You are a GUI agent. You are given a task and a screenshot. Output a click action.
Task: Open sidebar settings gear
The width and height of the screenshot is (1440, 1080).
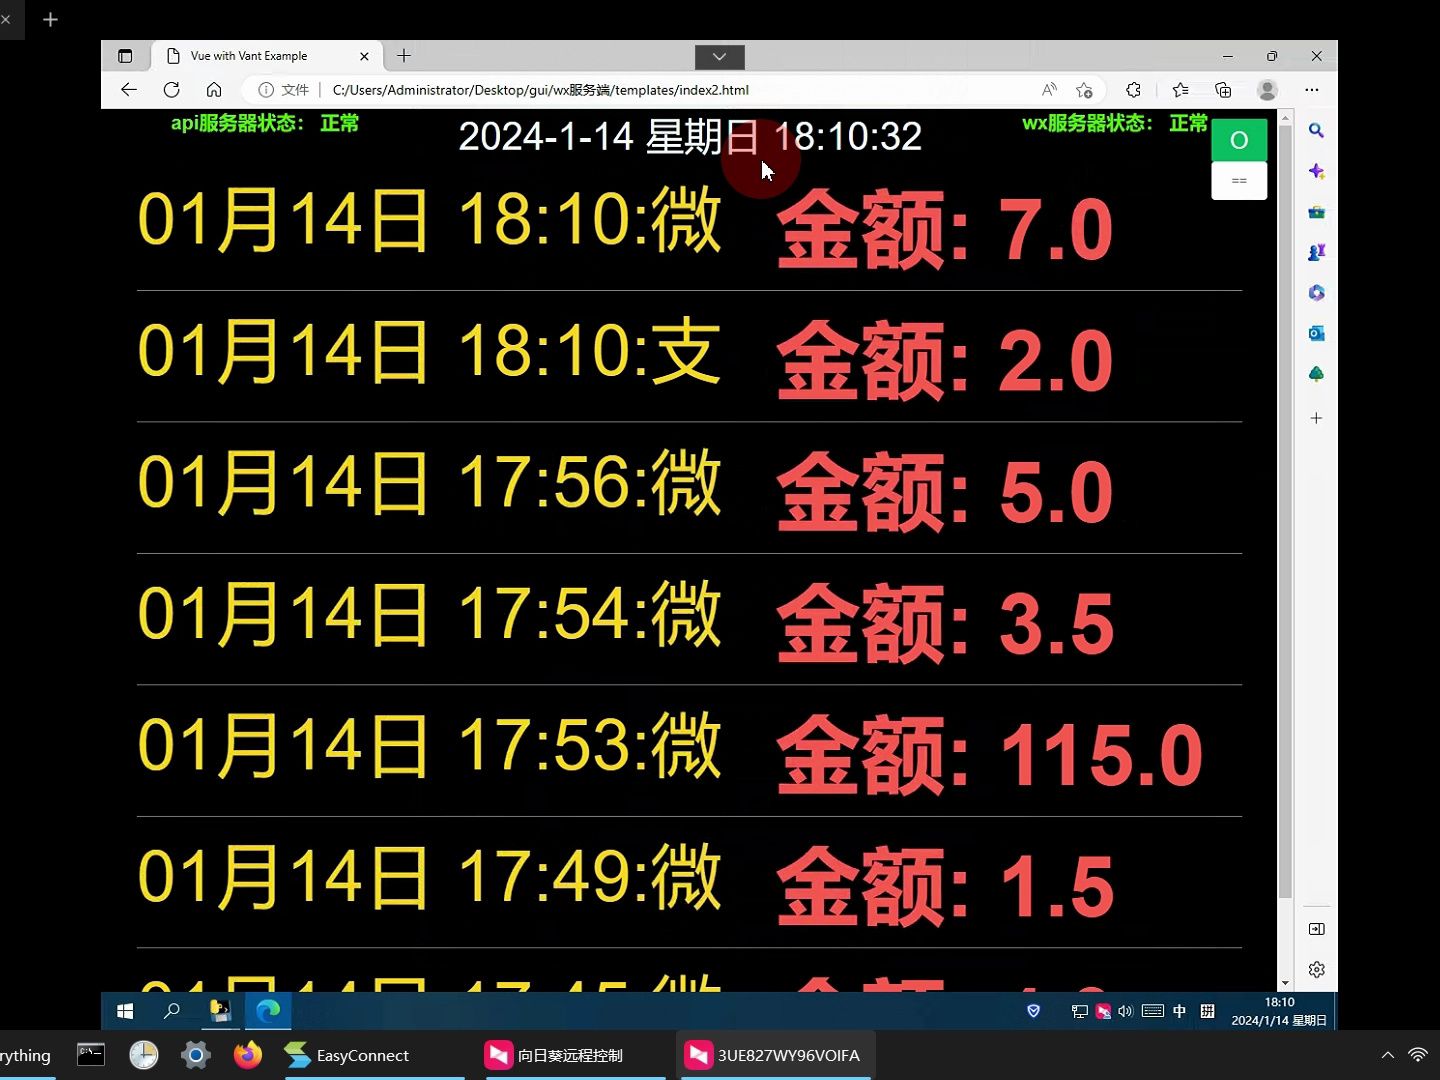tap(1316, 969)
